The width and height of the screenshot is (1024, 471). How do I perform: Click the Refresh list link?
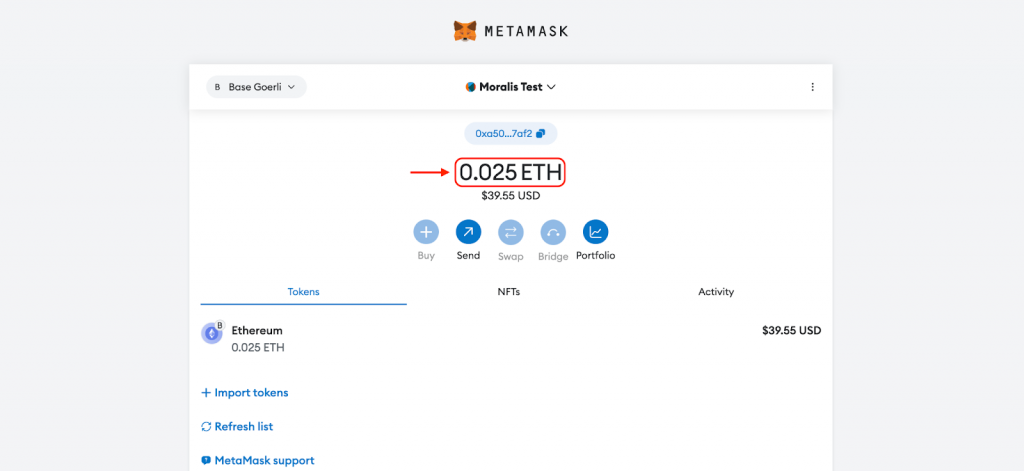[236, 427]
